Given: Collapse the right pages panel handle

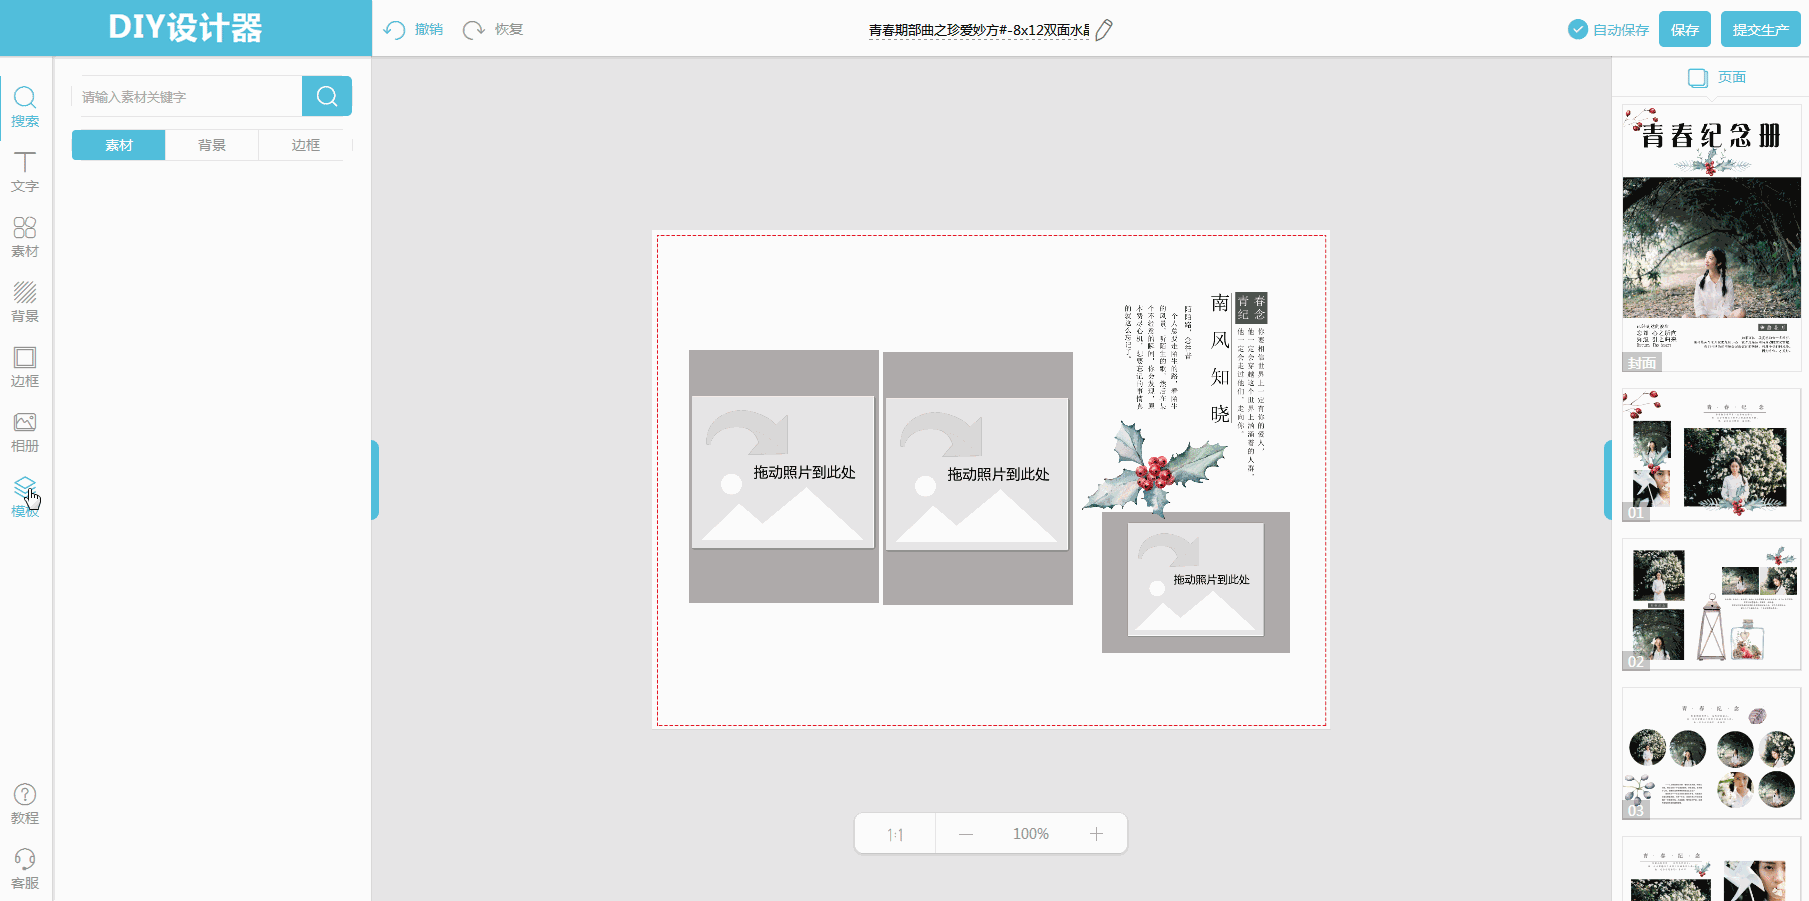Looking at the screenshot, I should (1607, 480).
